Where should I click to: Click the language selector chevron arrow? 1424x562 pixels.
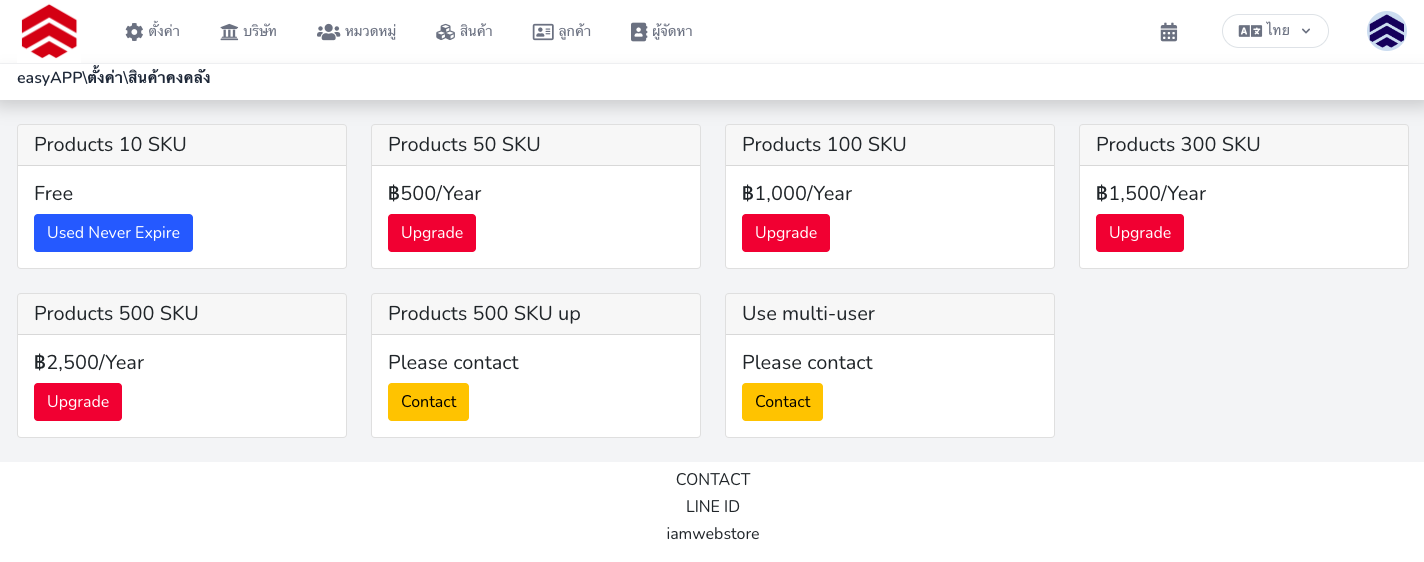click(x=1305, y=31)
